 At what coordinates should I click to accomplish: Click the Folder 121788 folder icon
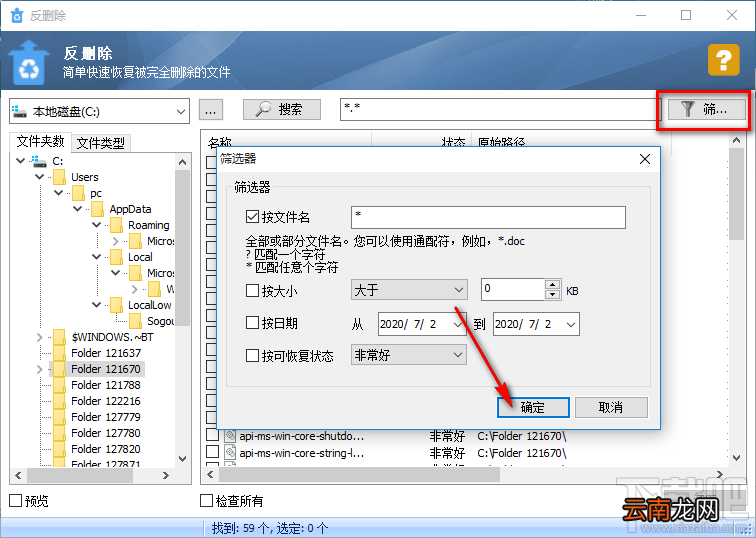[60, 385]
